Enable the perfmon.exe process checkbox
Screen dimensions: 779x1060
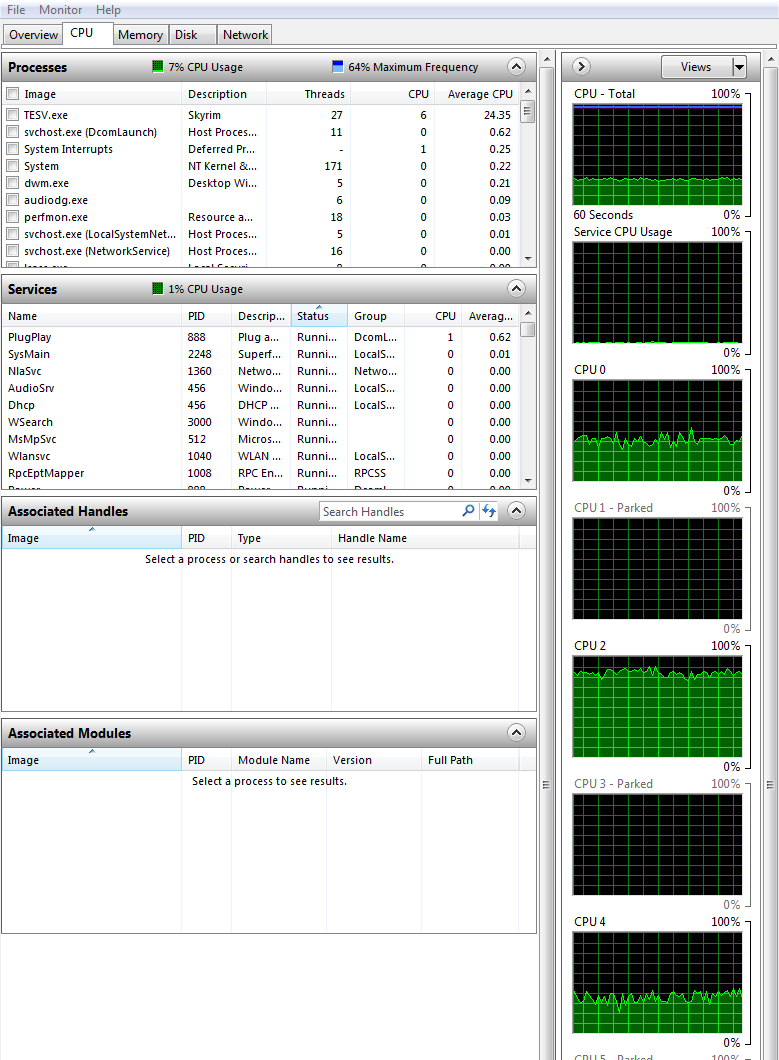13,217
